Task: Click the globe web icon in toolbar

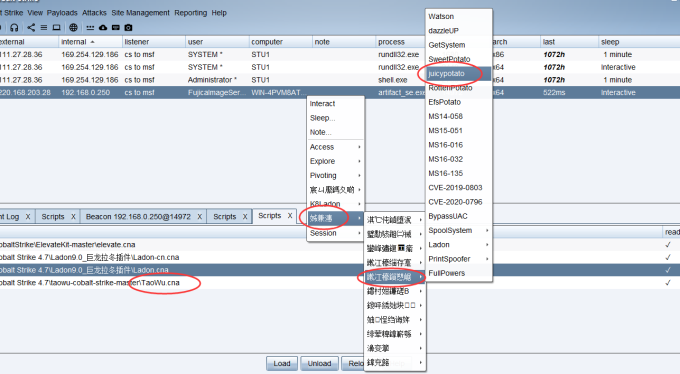Action: (73, 28)
